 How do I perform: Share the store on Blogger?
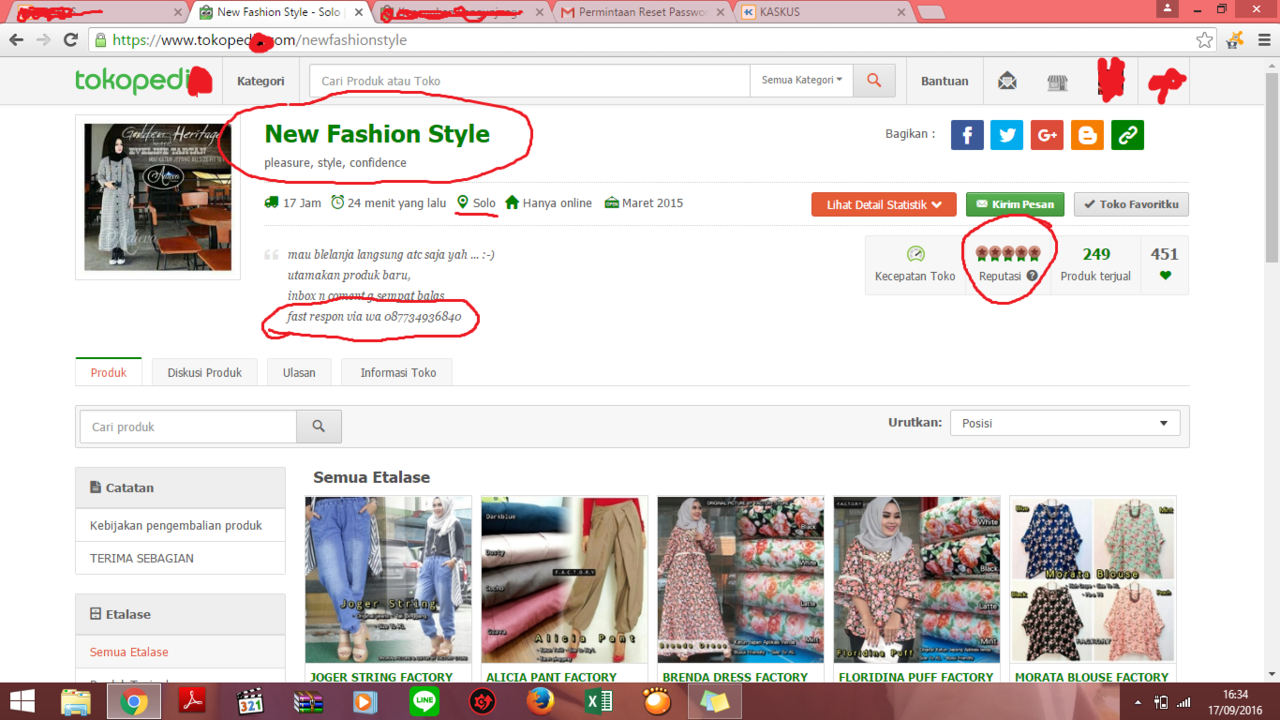click(x=1087, y=135)
